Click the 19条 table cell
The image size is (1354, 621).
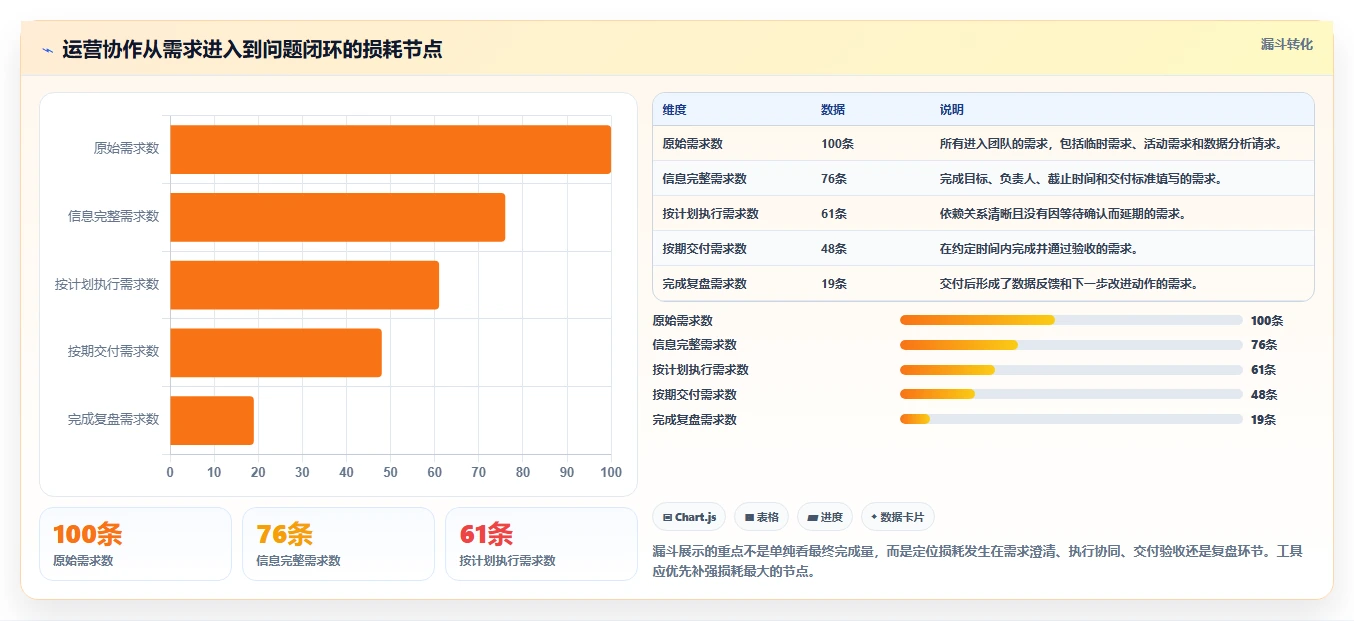click(x=834, y=284)
